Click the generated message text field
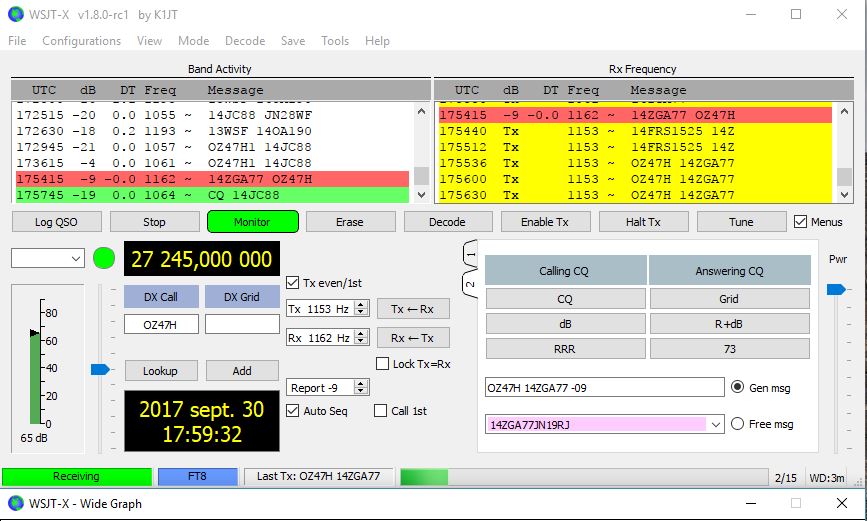The height and width of the screenshot is (521, 867). tap(604, 387)
